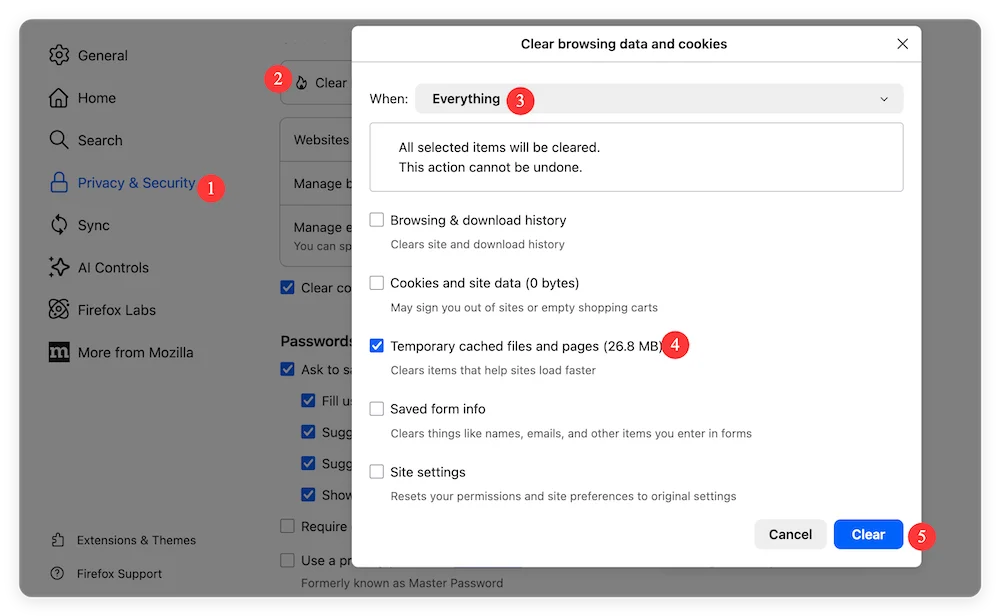Open Search settings via the magnifier icon
The width and height of the screenshot is (1000, 616).
(x=59, y=140)
